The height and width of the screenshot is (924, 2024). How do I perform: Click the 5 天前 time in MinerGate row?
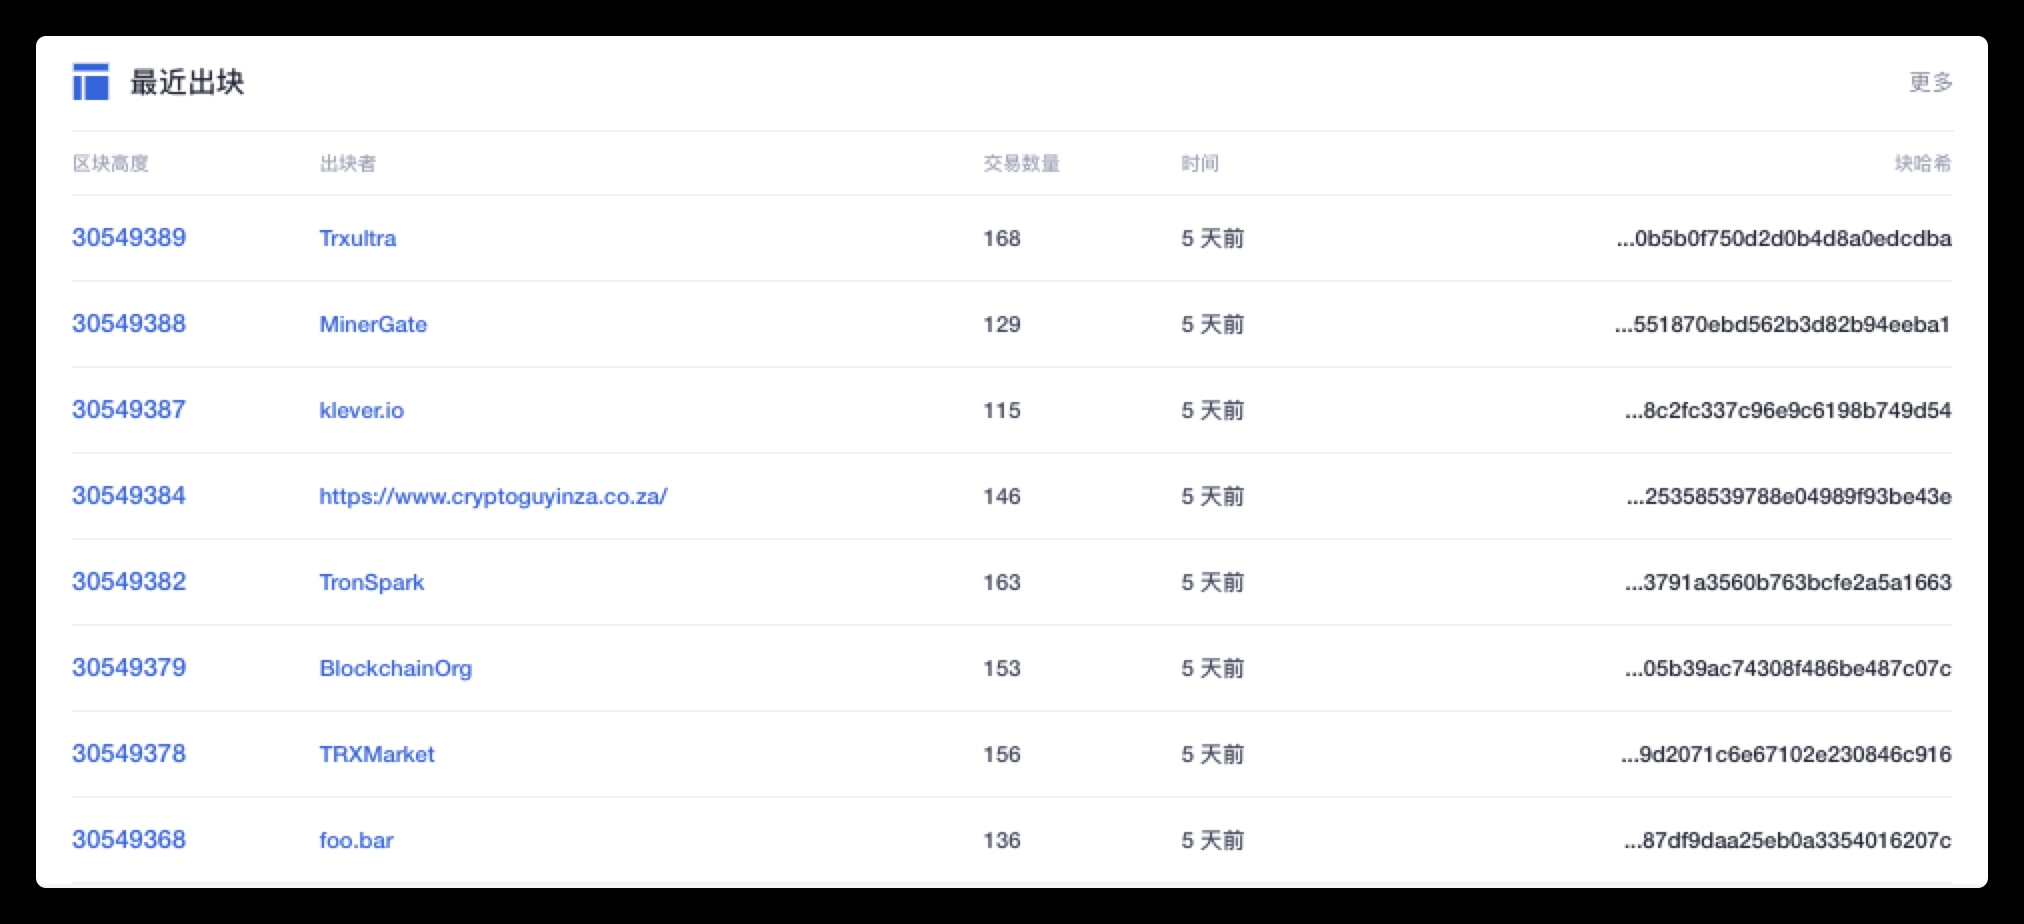tap(1213, 324)
